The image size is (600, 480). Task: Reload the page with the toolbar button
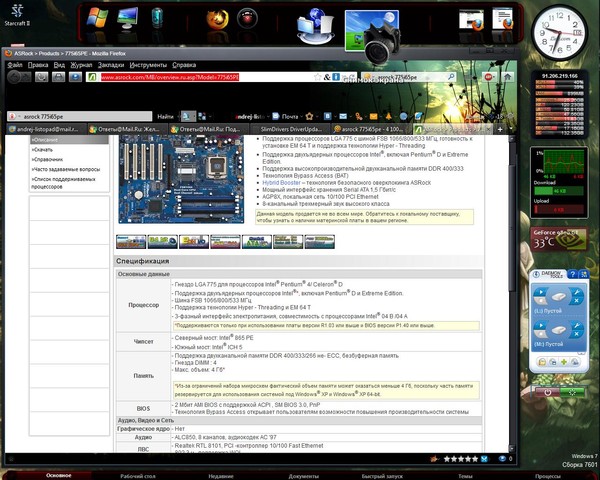point(41,77)
